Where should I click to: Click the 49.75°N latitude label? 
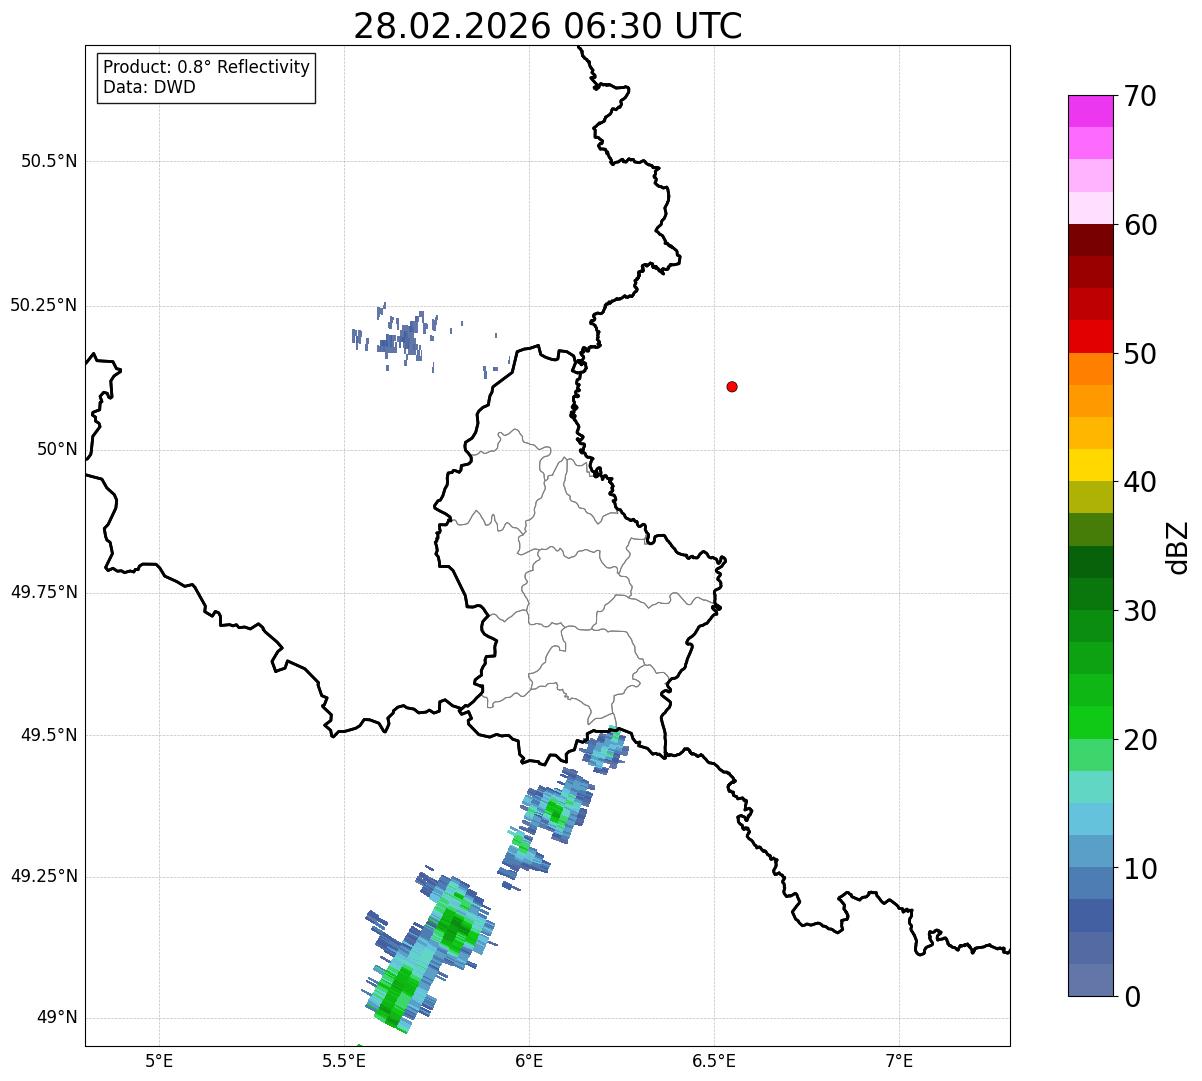[44, 592]
